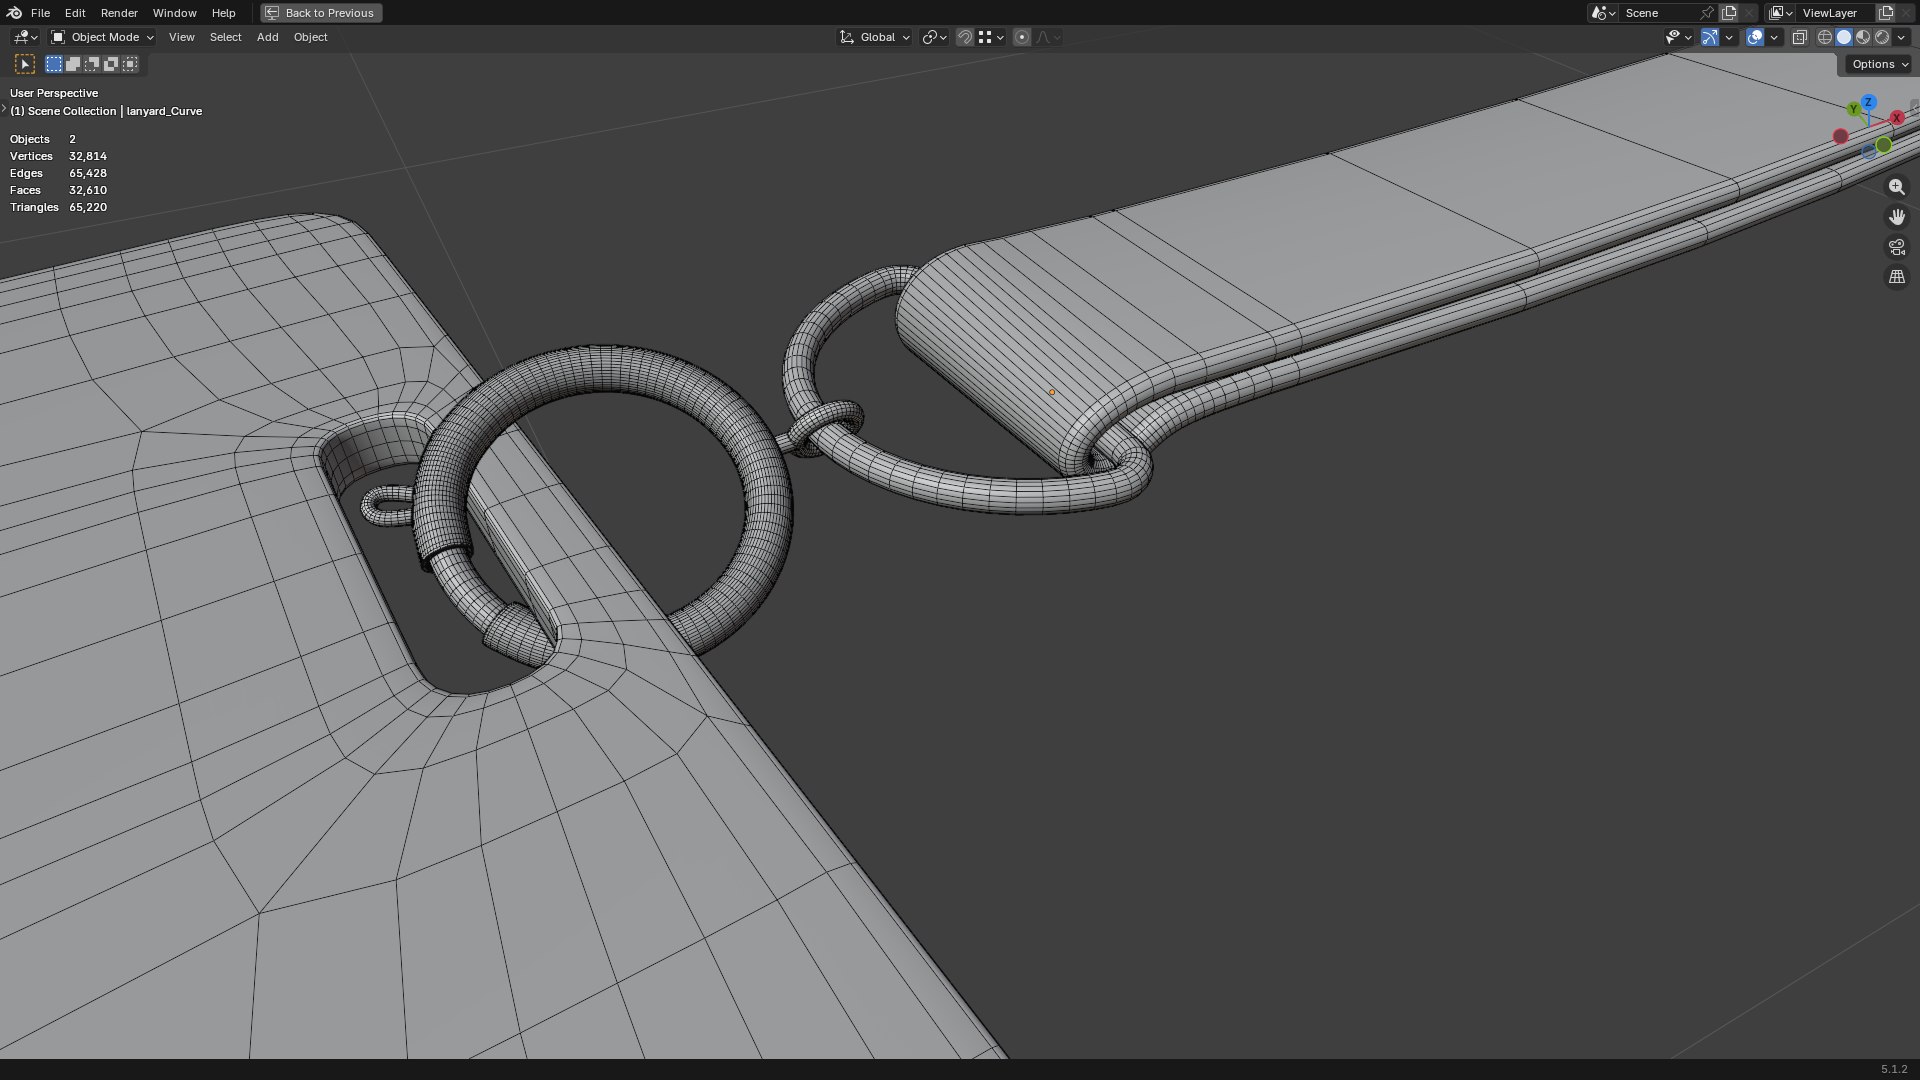This screenshot has width=1920, height=1080.
Task: Toggle X-ray mode
Action: (x=1799, y=37)
